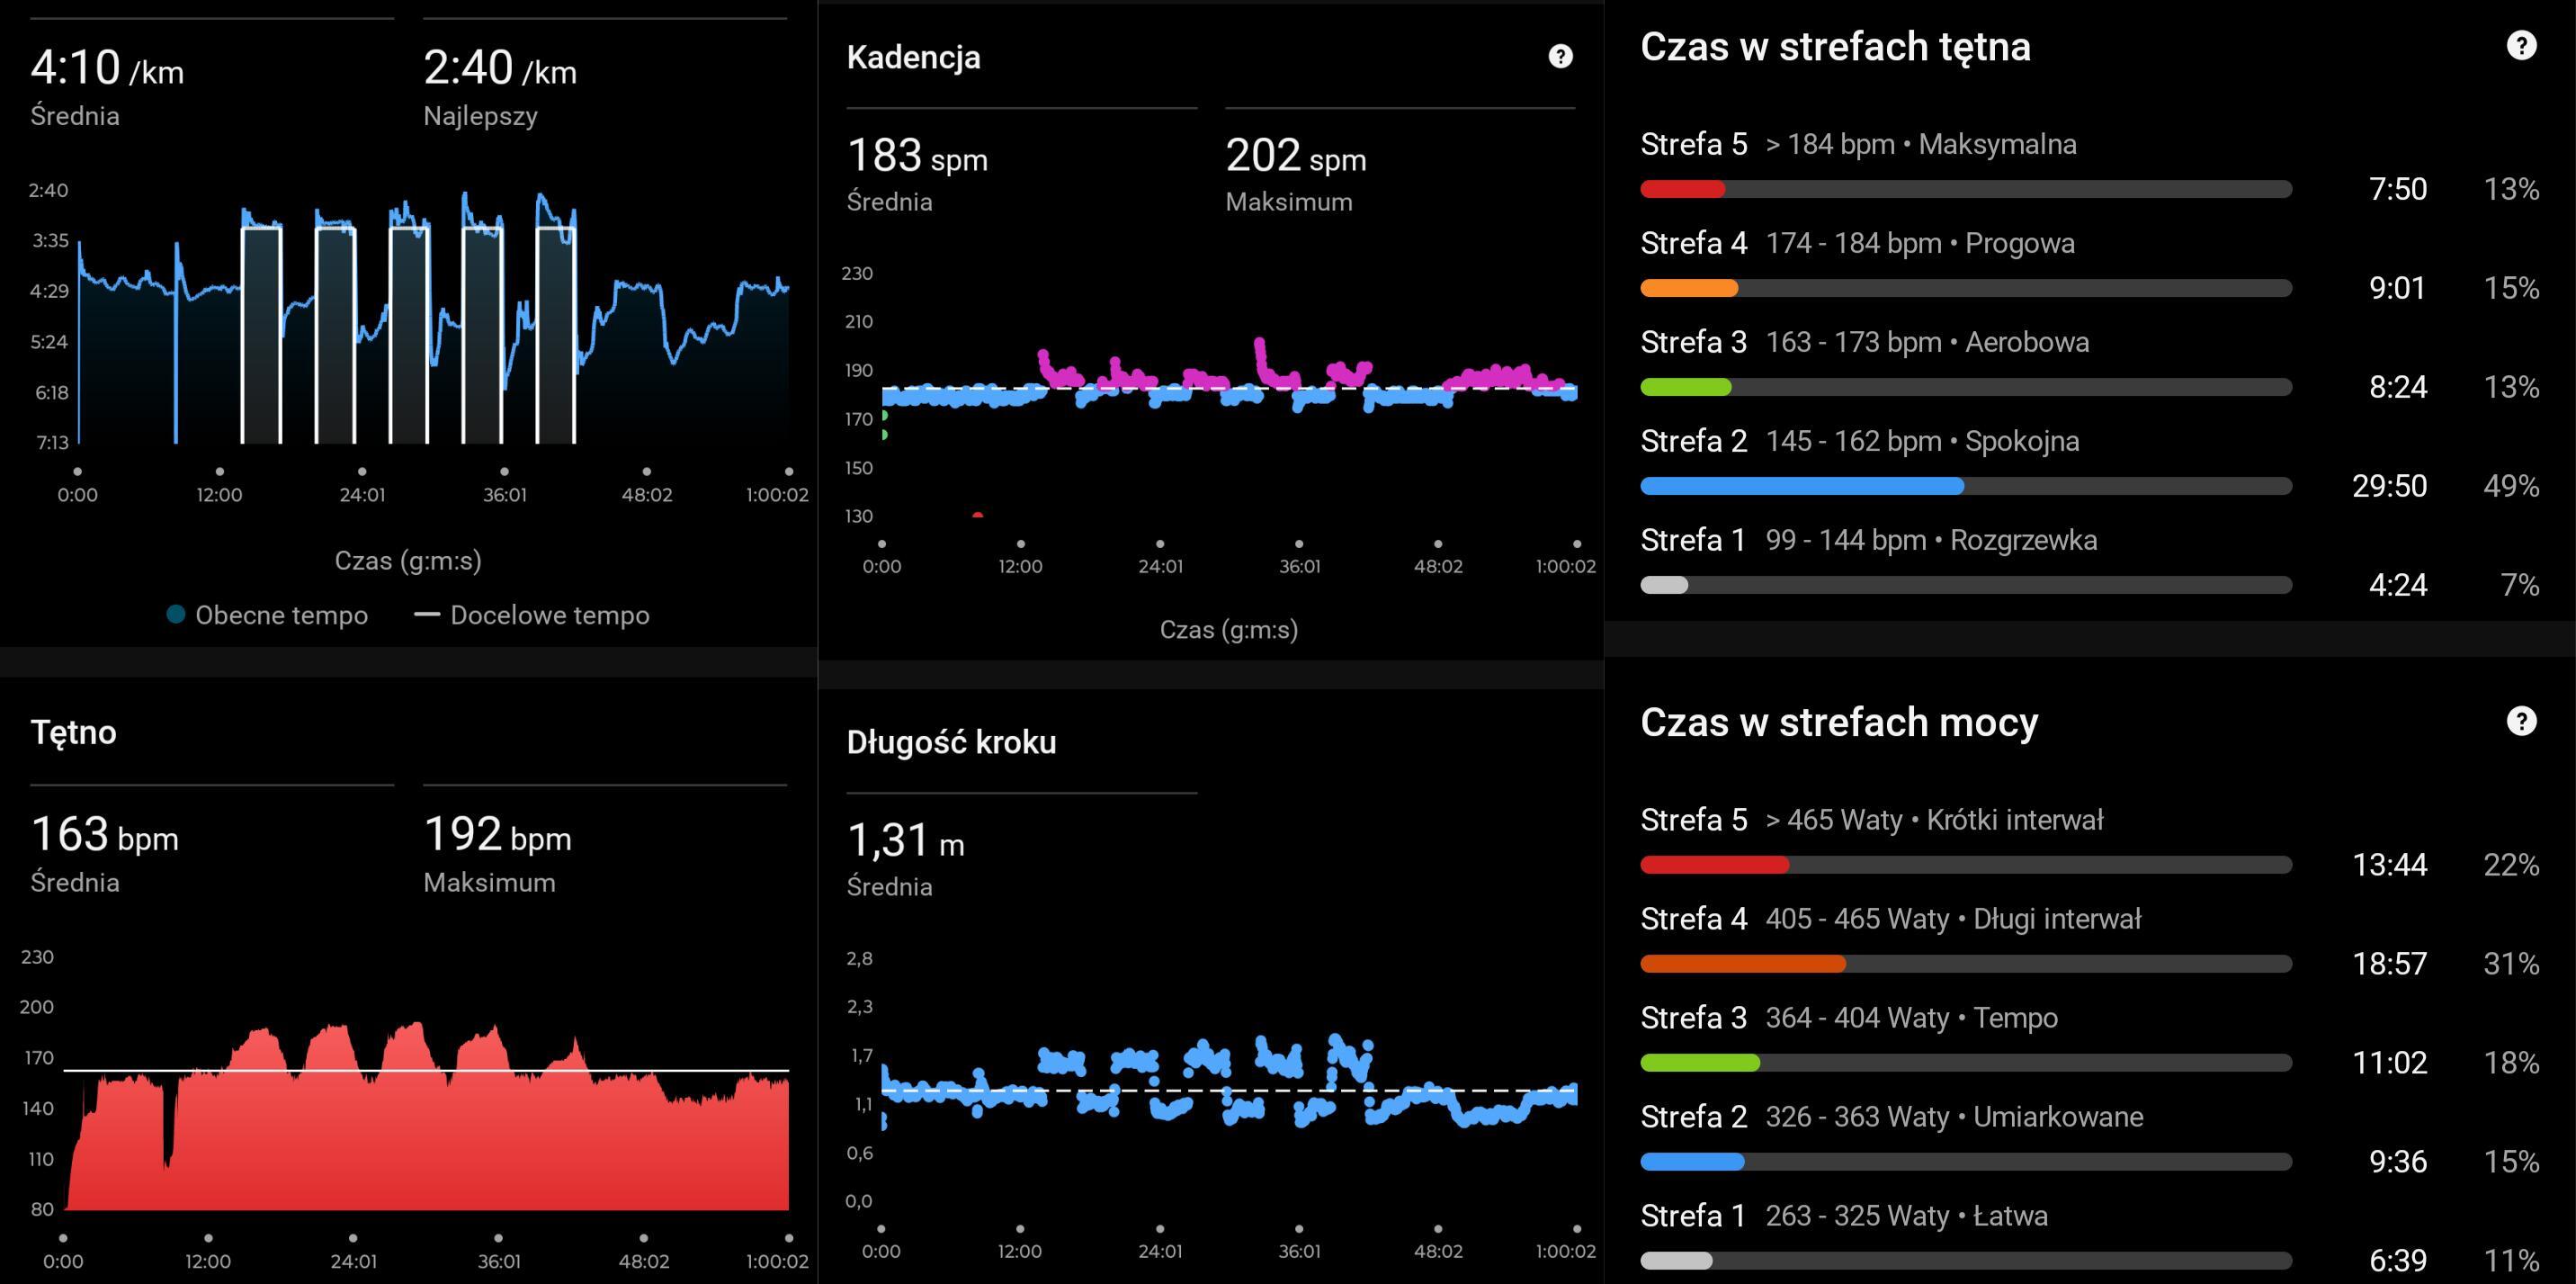This screenshot has width=2576, height=1284.
Task: Select the red Strefa 5 heart rate bar
Action: [x=1682, y=189]
